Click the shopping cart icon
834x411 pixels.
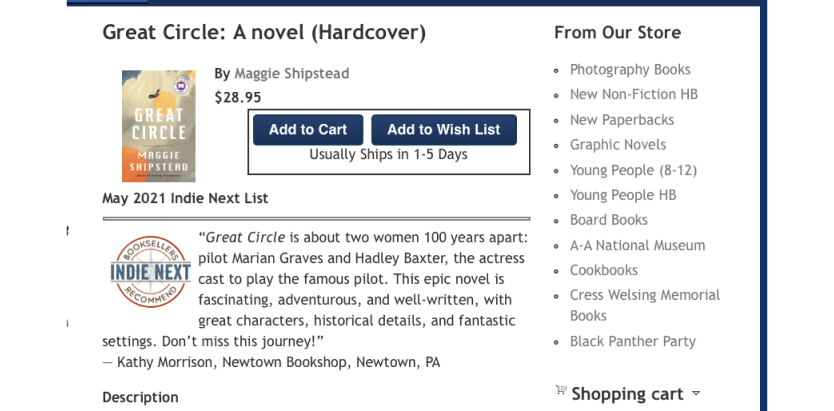[560, 391]
